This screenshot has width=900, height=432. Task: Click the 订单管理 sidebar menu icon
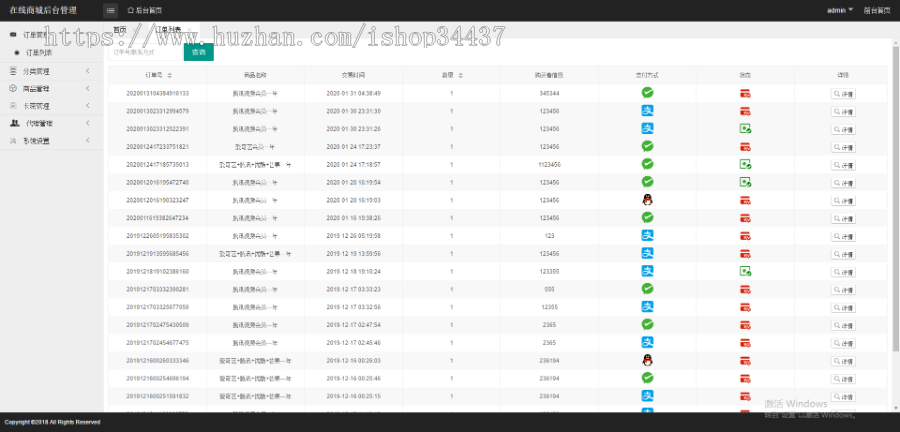point(13,35)
